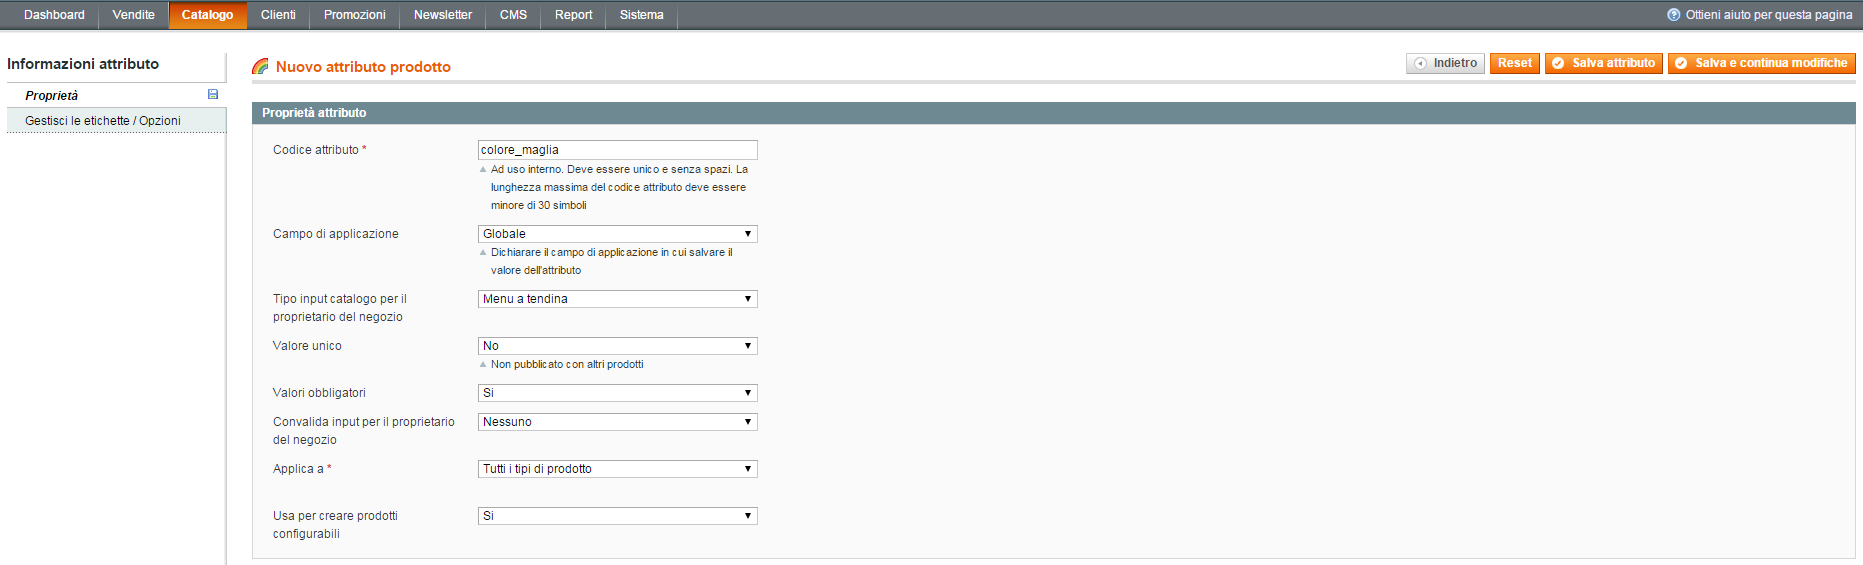Image resolution: width=1863 pixels, height=565 pixels.
Task: Open the Tipo input catalogo dropdown
Action: point(618,299)
